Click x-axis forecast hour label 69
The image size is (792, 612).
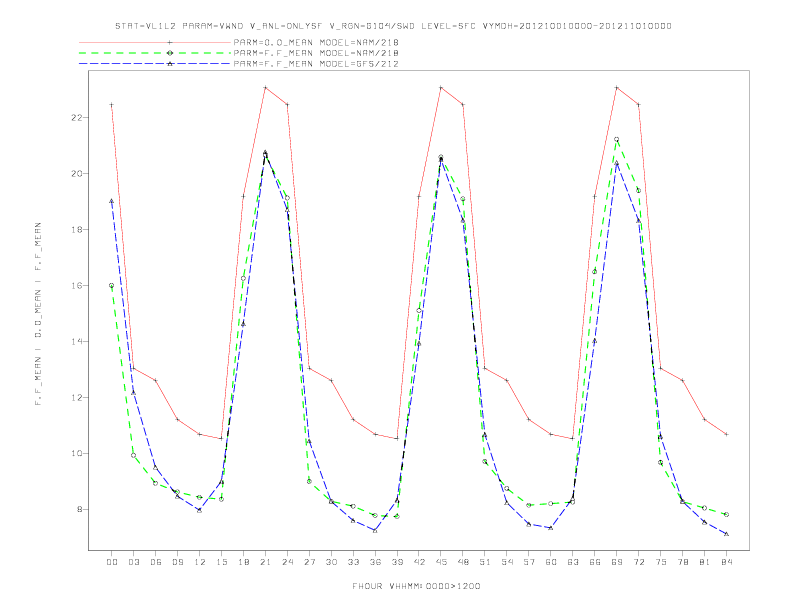coord(617,562)
